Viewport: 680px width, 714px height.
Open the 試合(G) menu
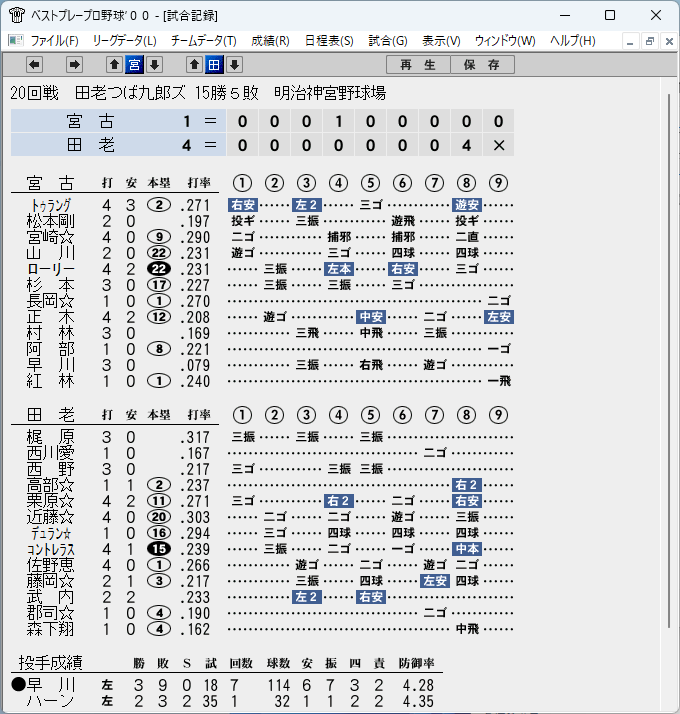388,41
